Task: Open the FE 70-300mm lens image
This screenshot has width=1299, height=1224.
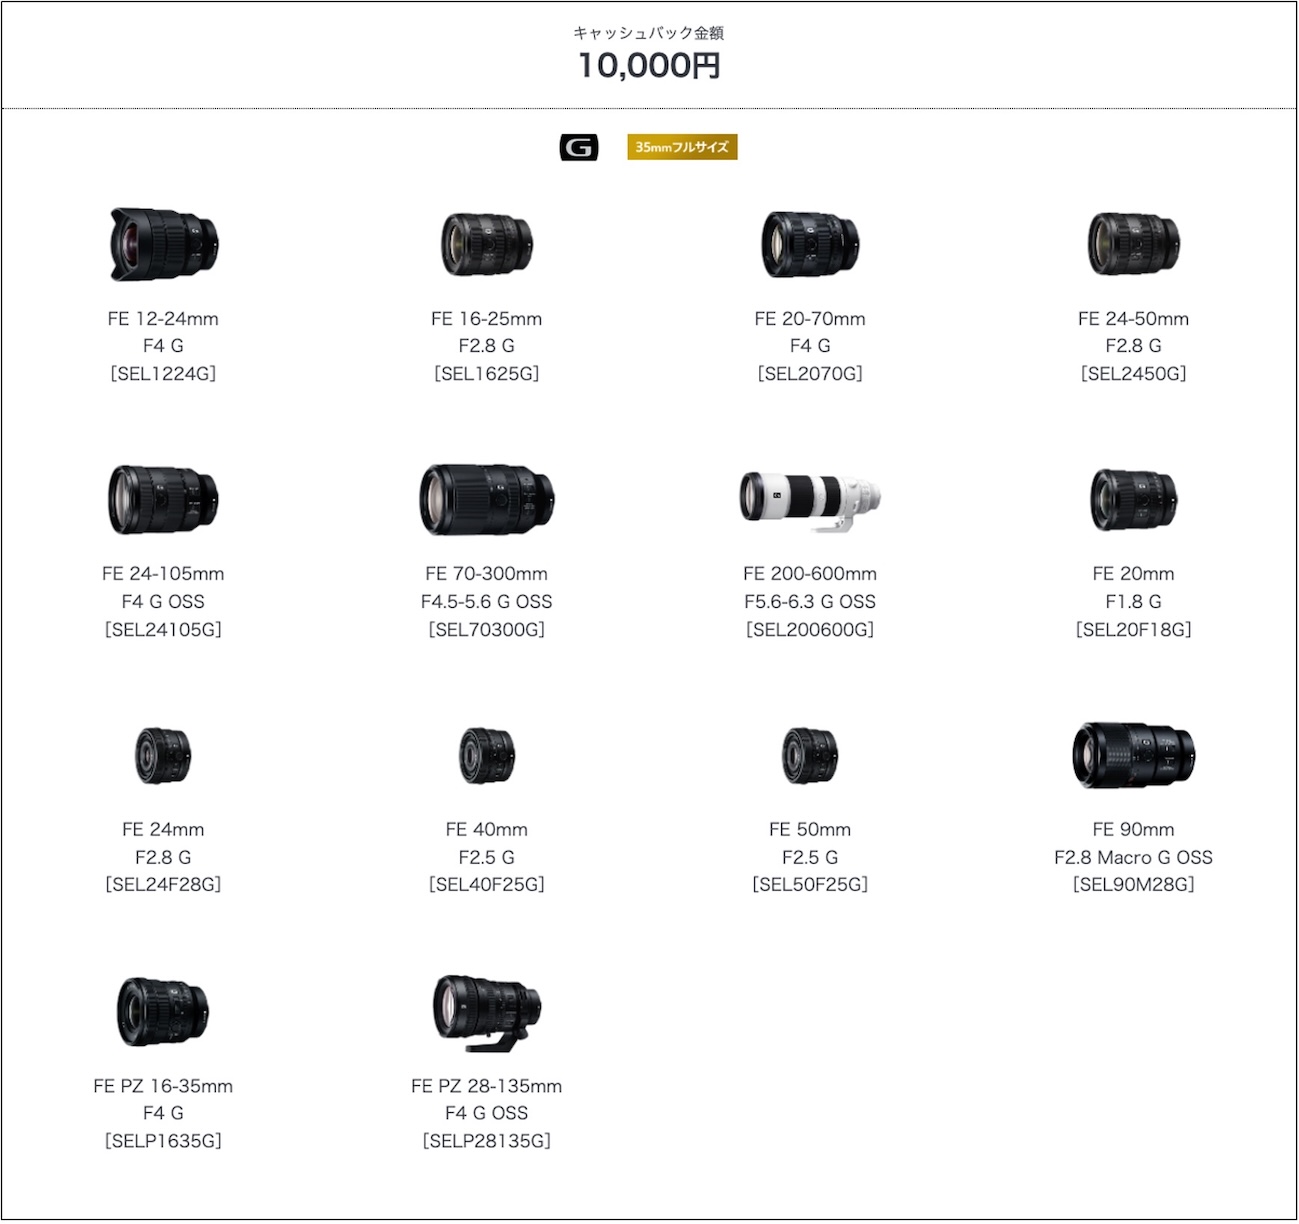Action: [x=487, y=499]
